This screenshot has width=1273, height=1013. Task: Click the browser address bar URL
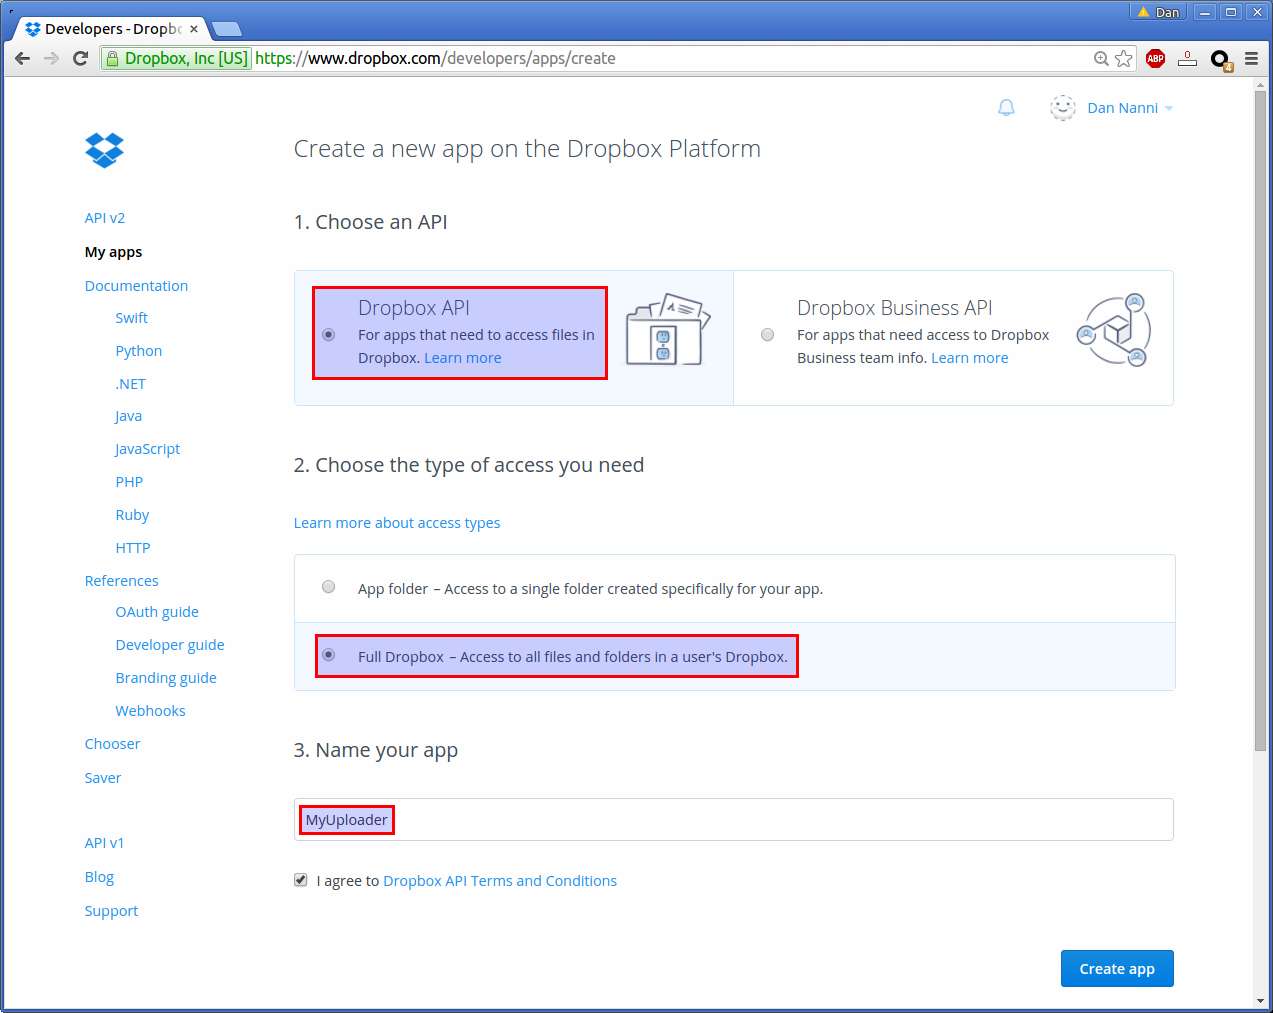coord(435,58)
